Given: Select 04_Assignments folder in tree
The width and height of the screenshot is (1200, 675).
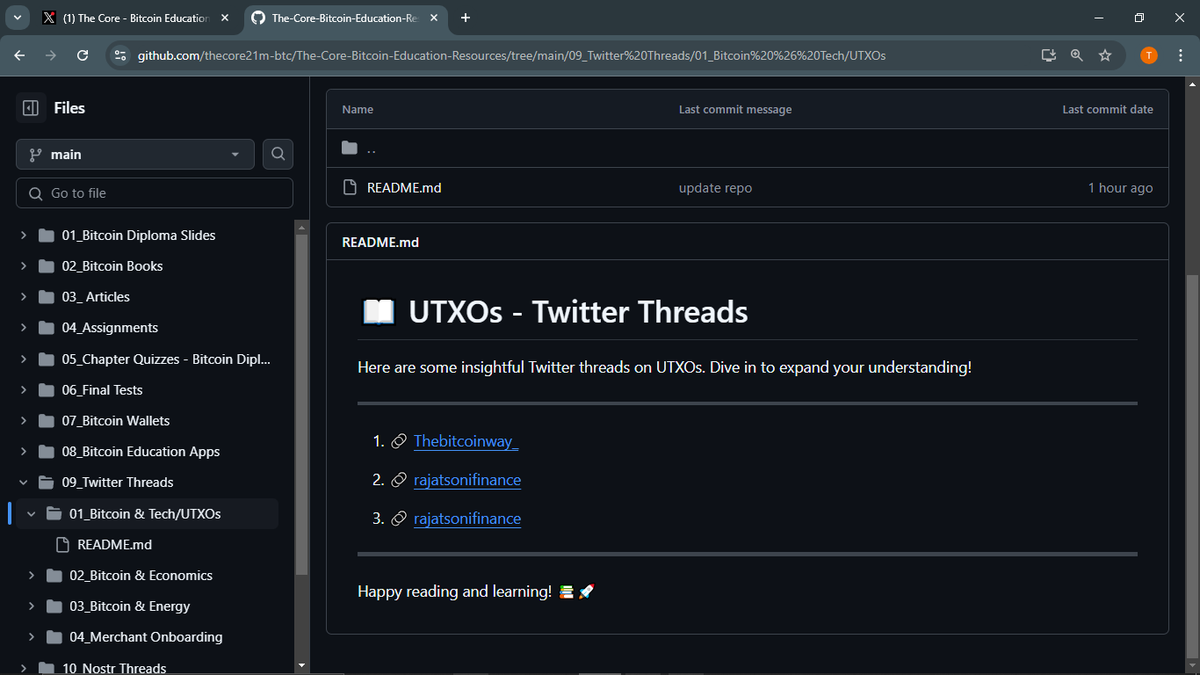Looking at the screenshot, I should pos(109,328).
